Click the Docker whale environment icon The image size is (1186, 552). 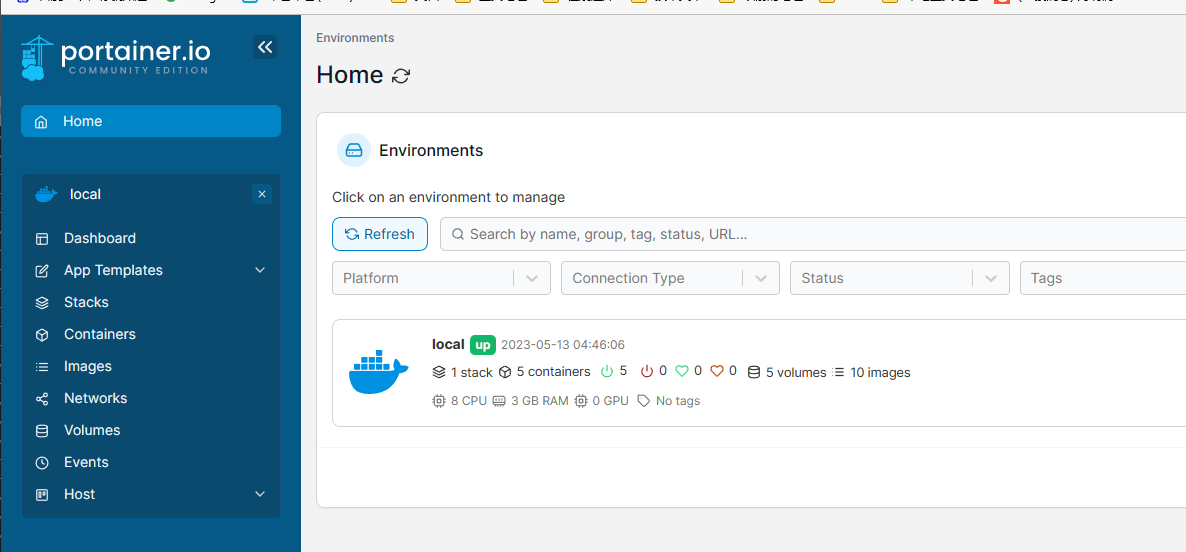click(x=378, y=373)
